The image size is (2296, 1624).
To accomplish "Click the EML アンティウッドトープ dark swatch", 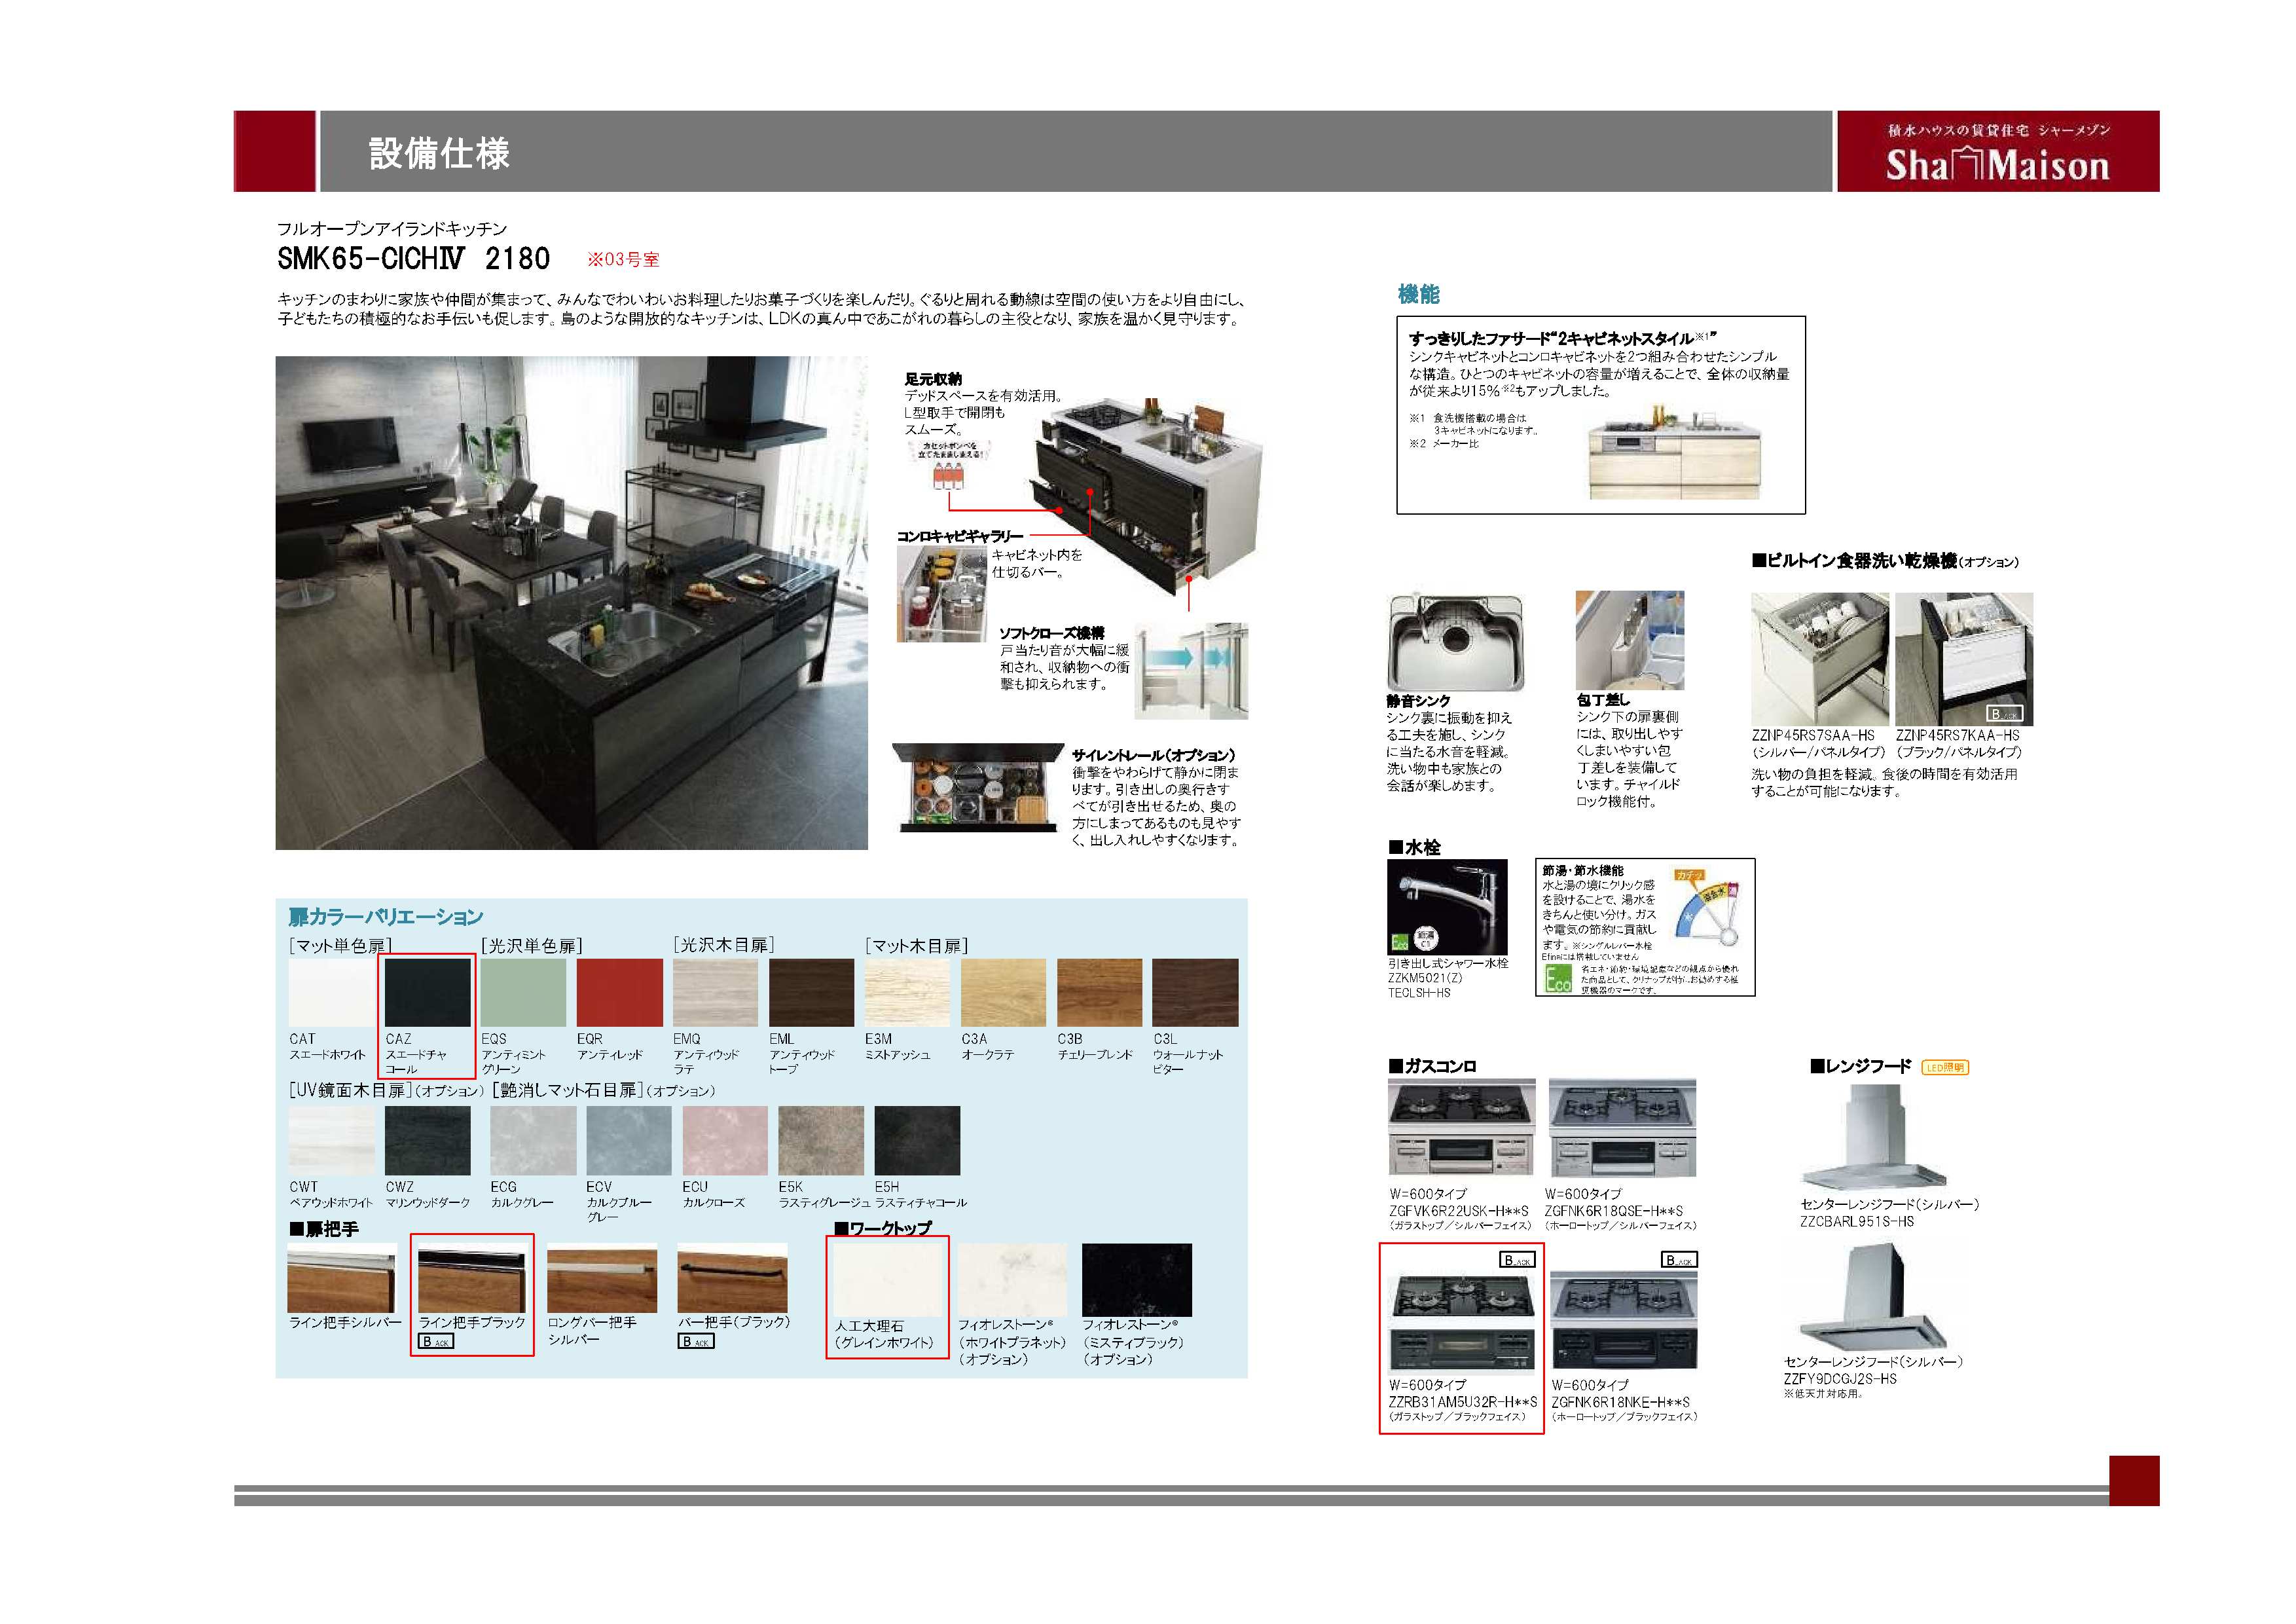I will coord(811,992).
